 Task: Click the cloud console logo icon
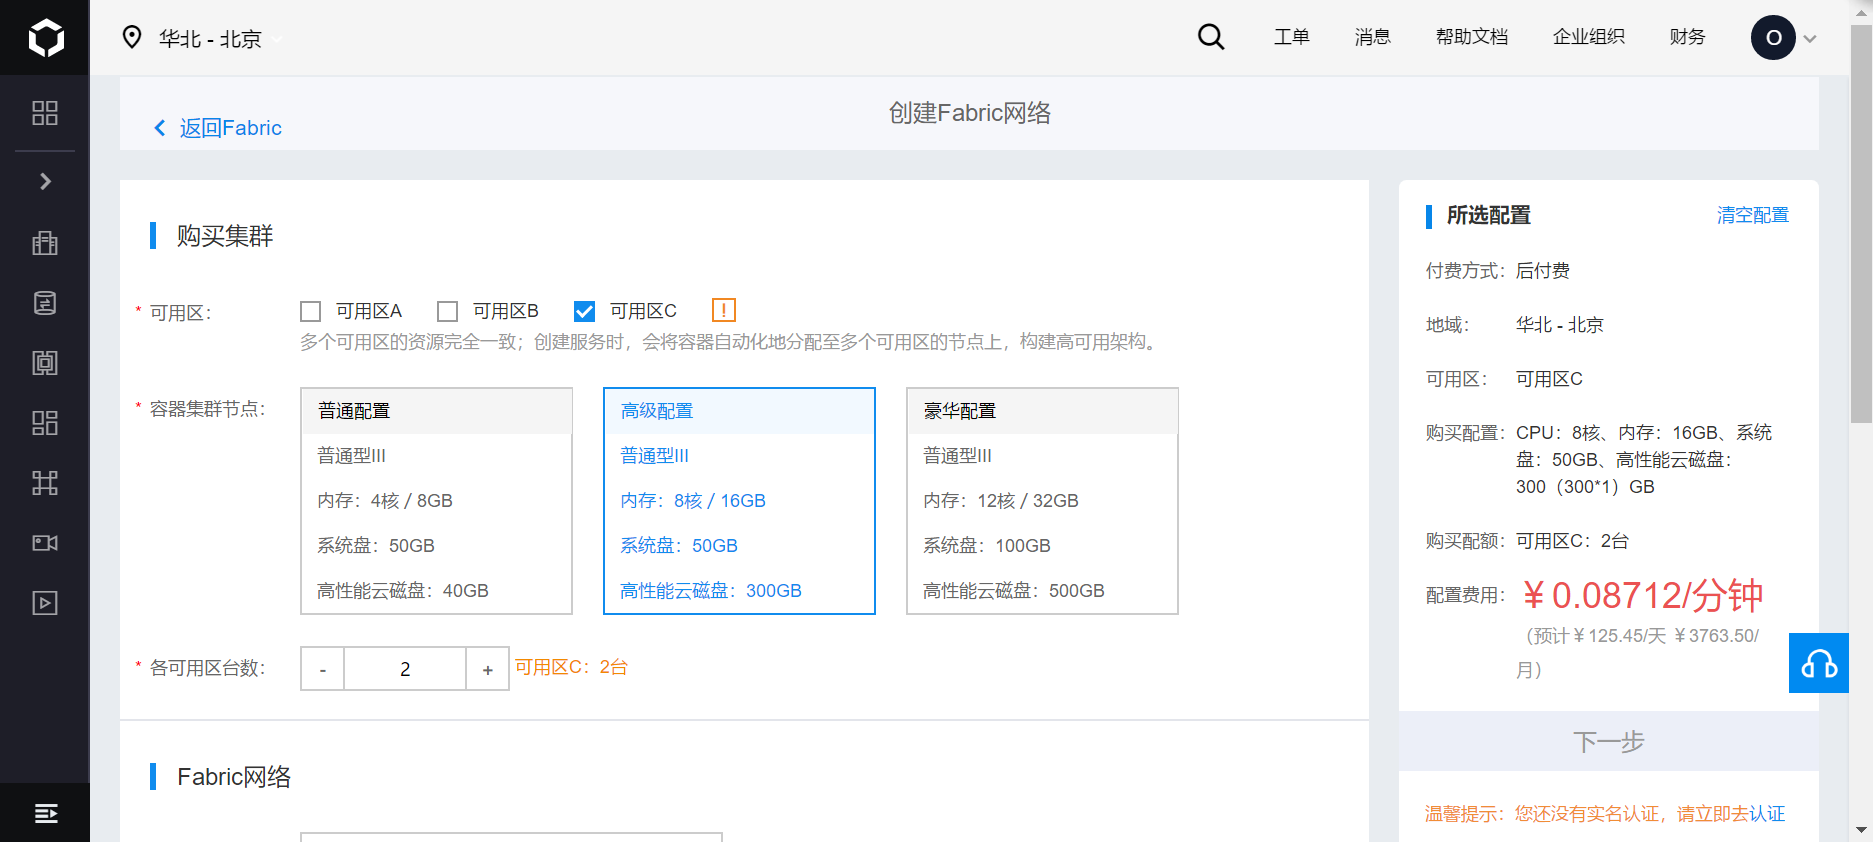(x=45, y=37)
